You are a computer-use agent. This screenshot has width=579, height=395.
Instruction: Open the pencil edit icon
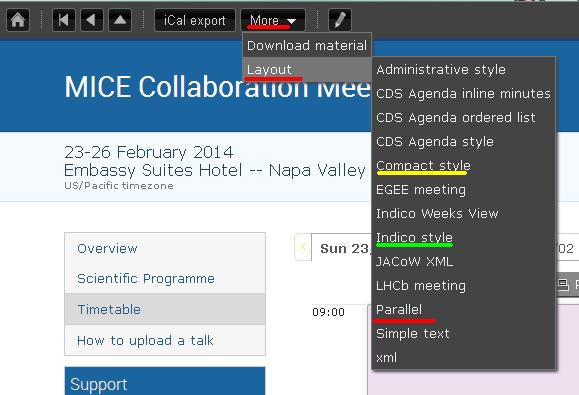click(340, 20)
